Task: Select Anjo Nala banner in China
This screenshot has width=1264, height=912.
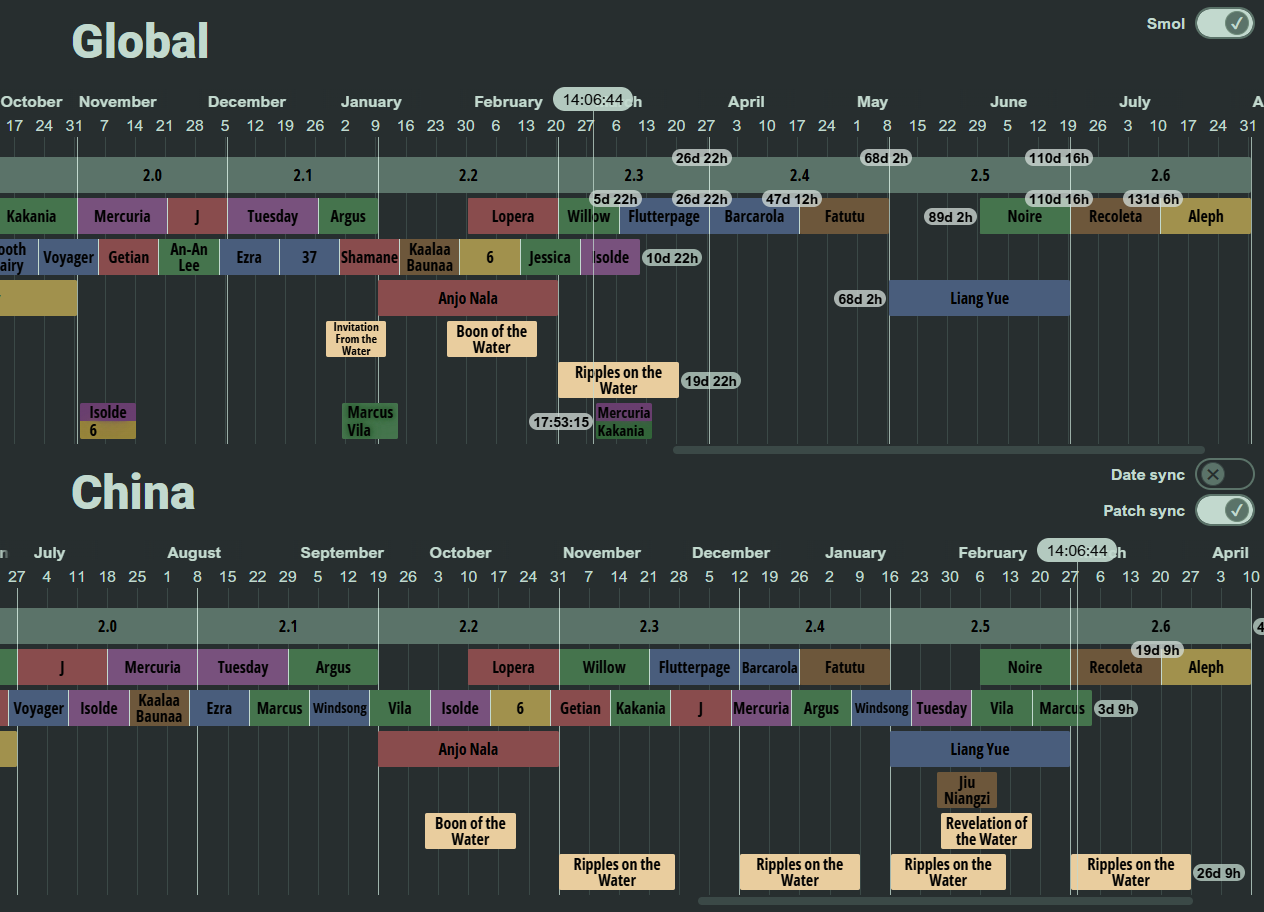Action: point(468,749)
